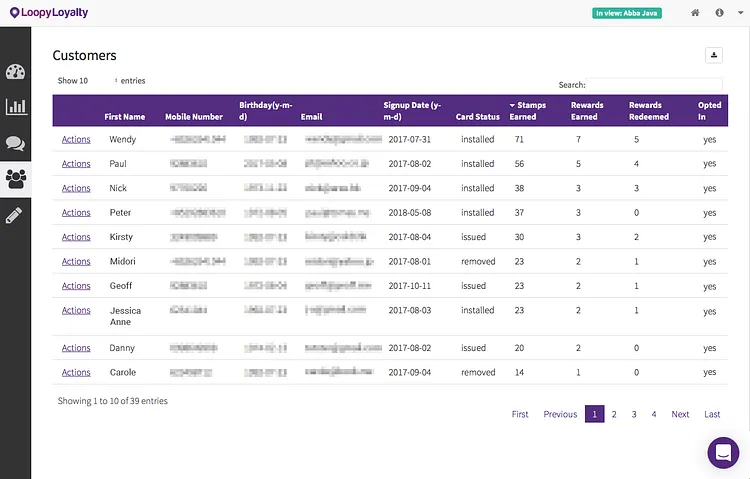Open Actions link for Danny
750x479 pixels.
[76, 348]
